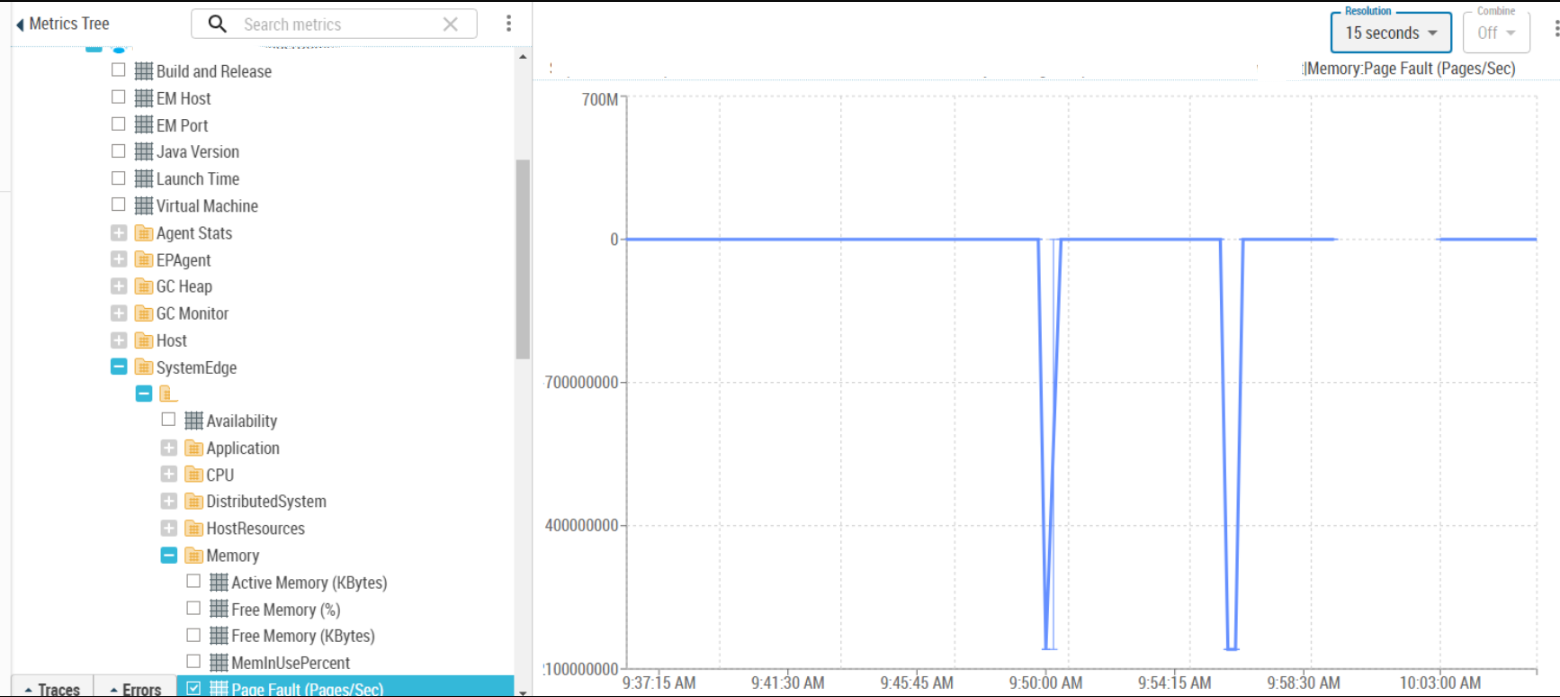This screenshot has height=697, width=1560.
Task: Click the scroll up arrow of tree
Action: (522, 56)
